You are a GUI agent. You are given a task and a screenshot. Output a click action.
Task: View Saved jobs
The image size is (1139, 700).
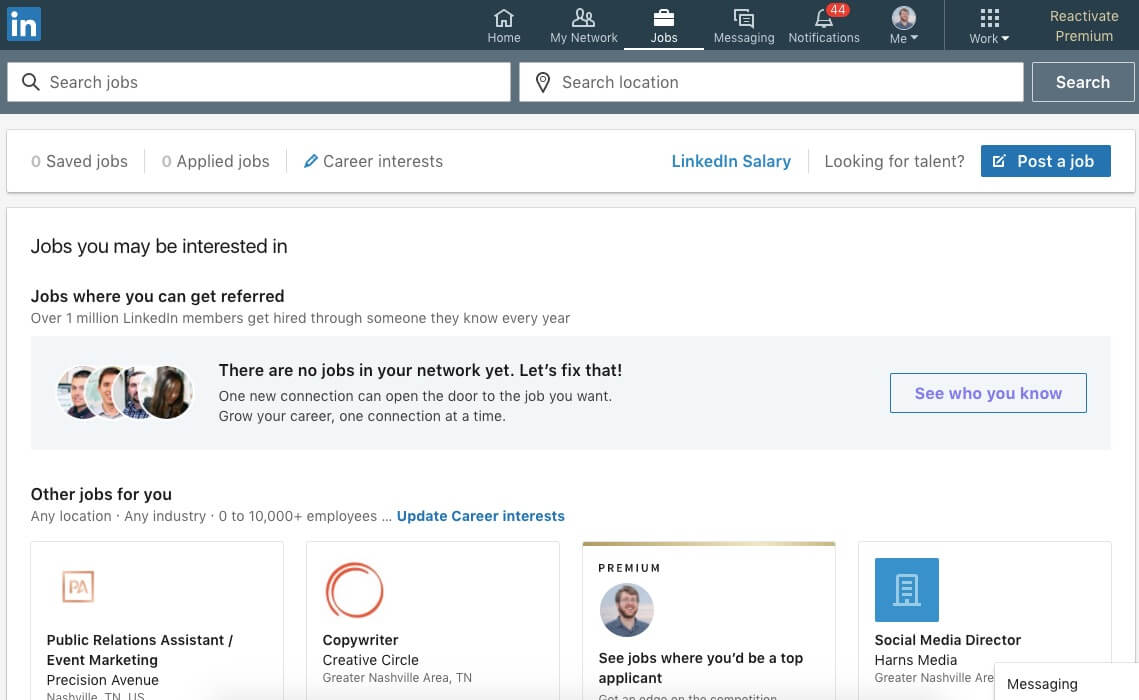click(79, 161)
